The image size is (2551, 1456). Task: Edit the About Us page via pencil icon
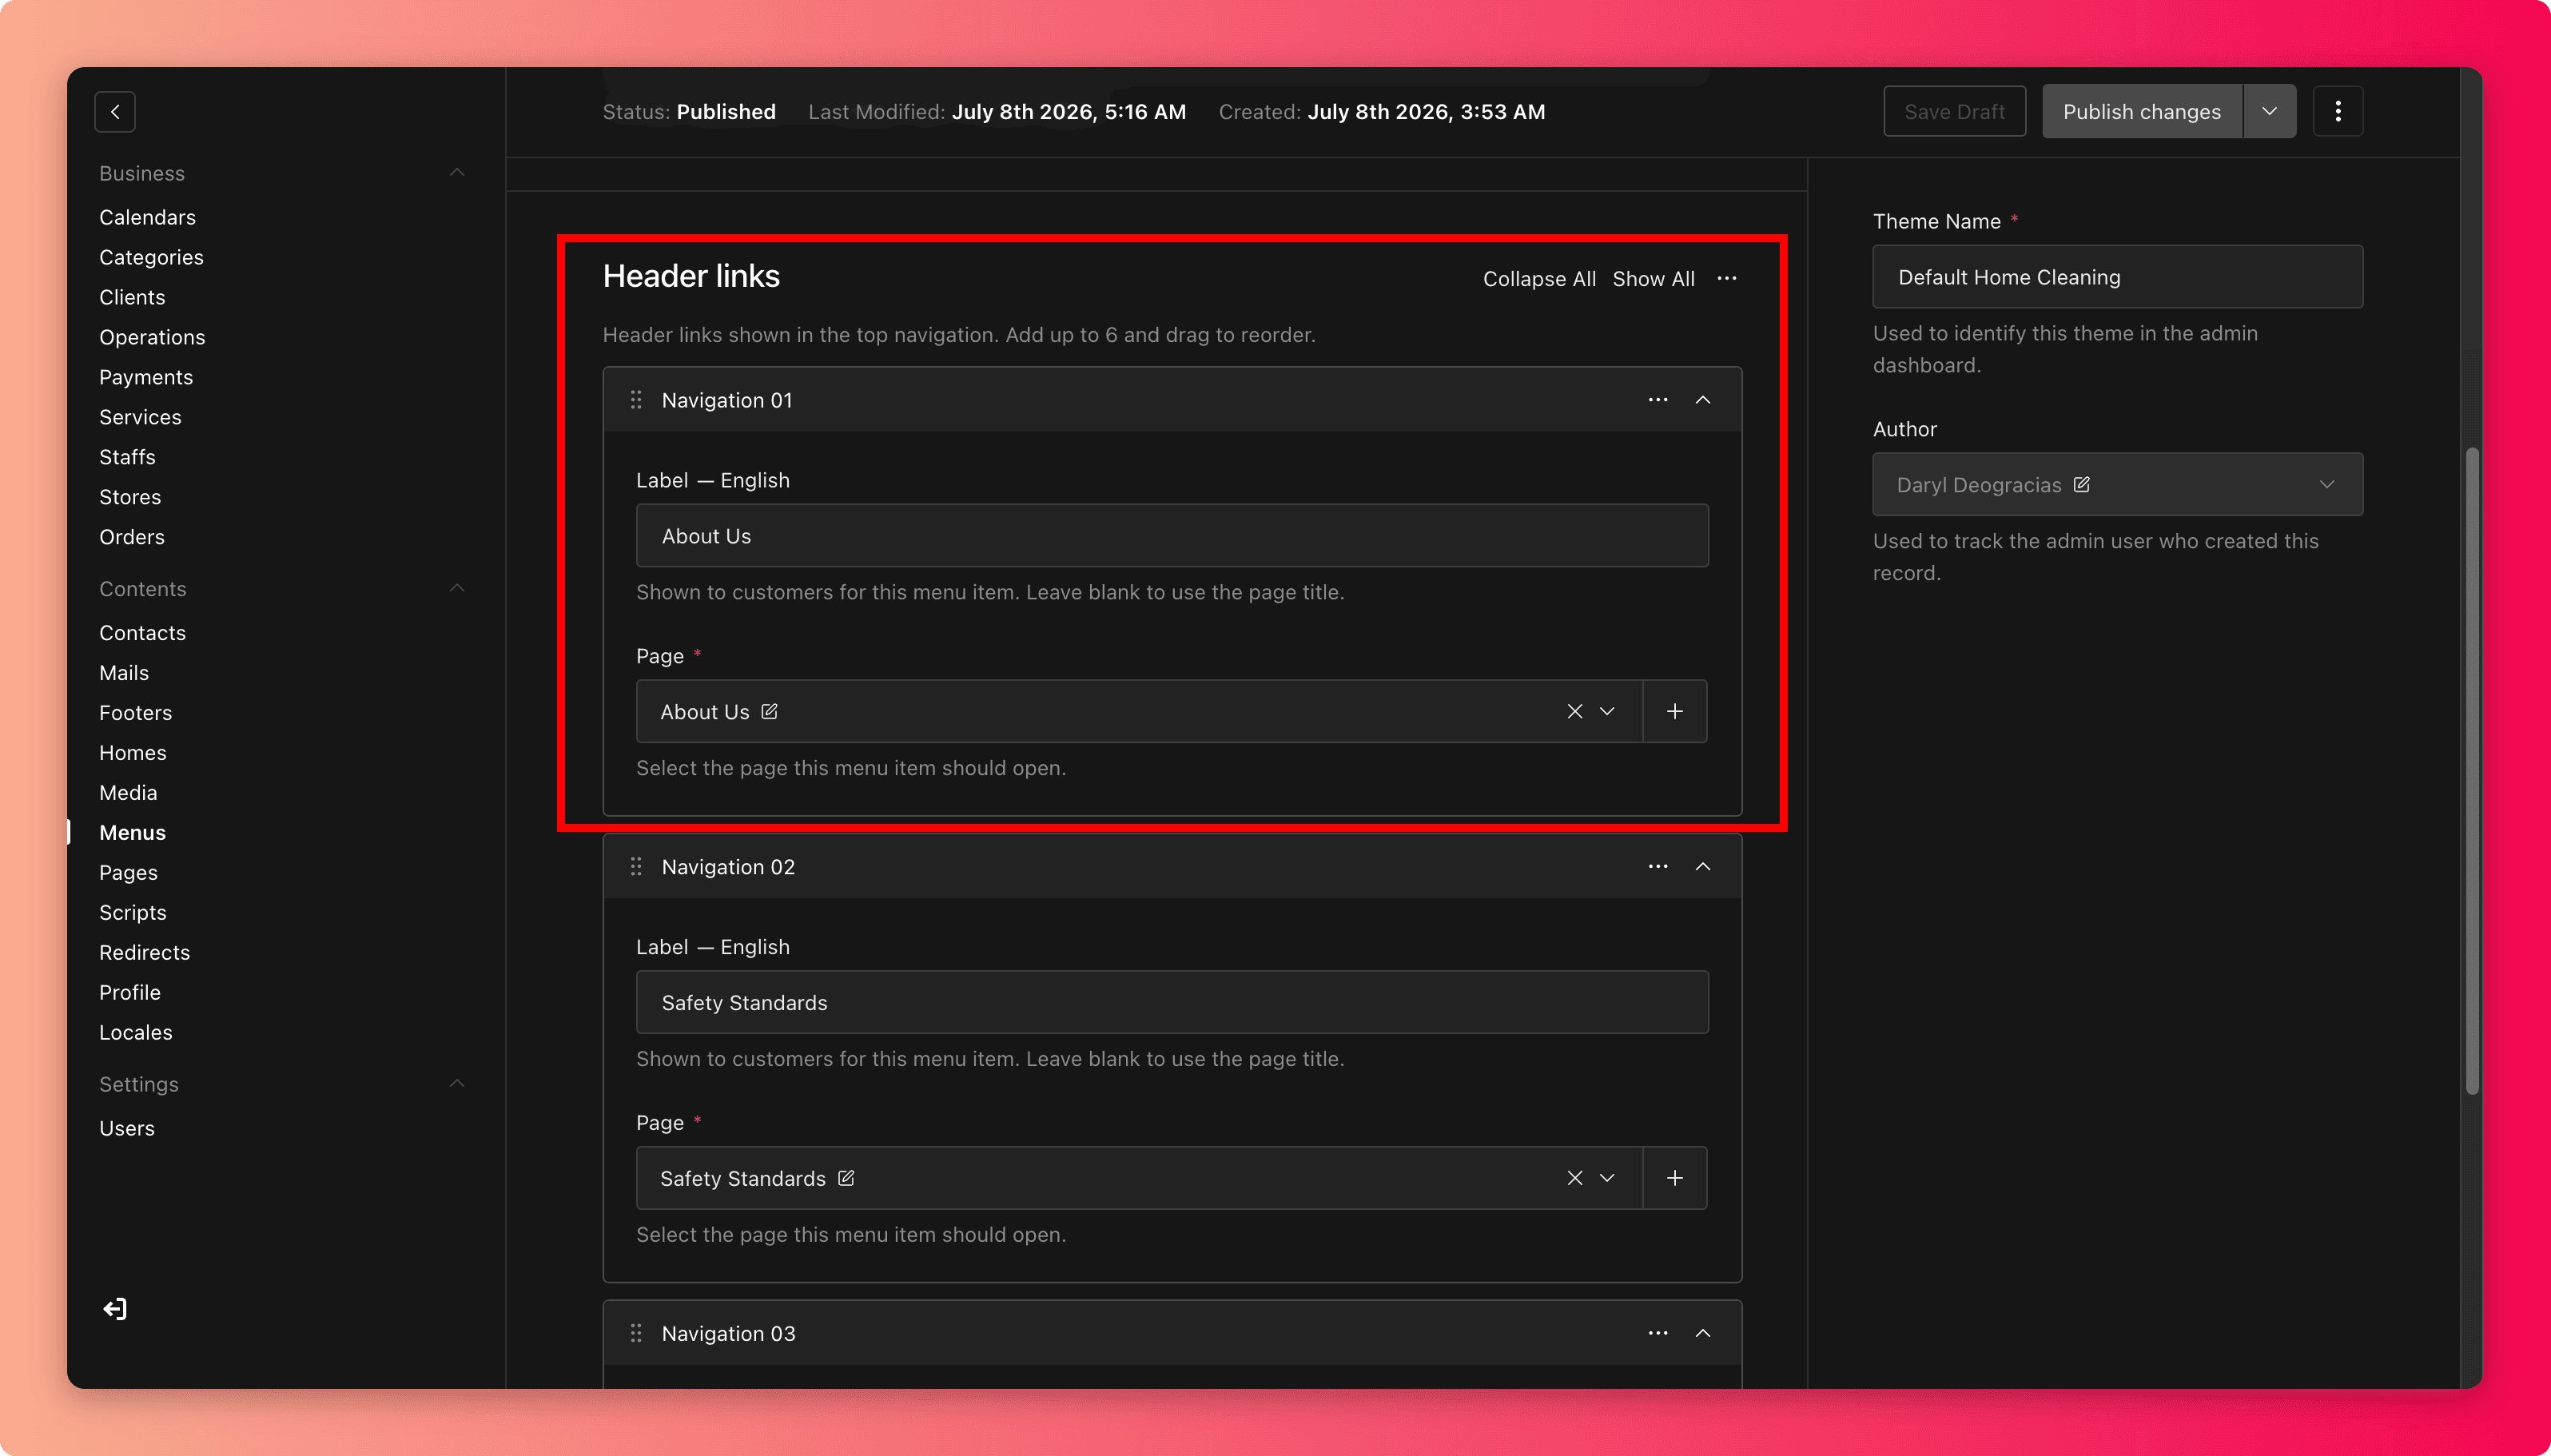pos(769,711)
